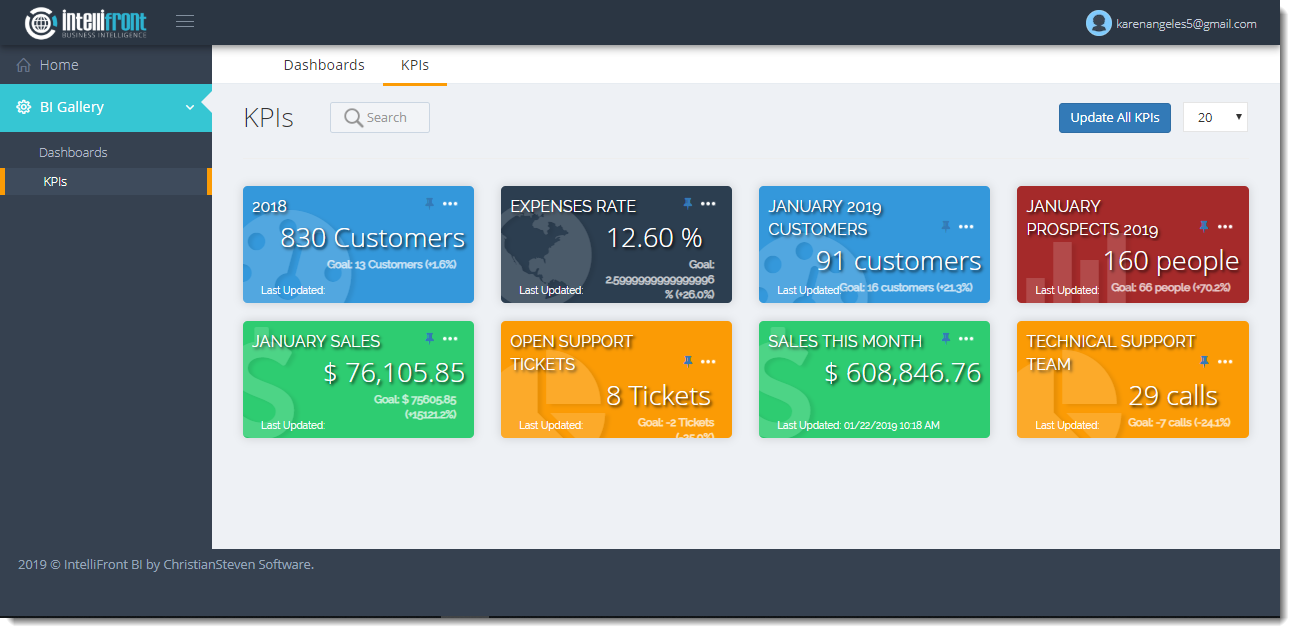Open Sales This Month options dots

pos(966,339)
